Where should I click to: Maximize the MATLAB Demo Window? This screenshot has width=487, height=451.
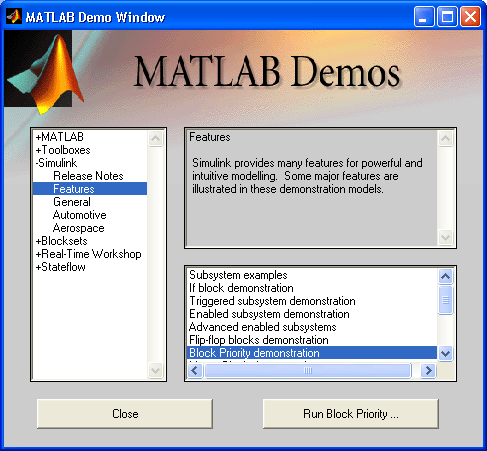pos(447,16)
